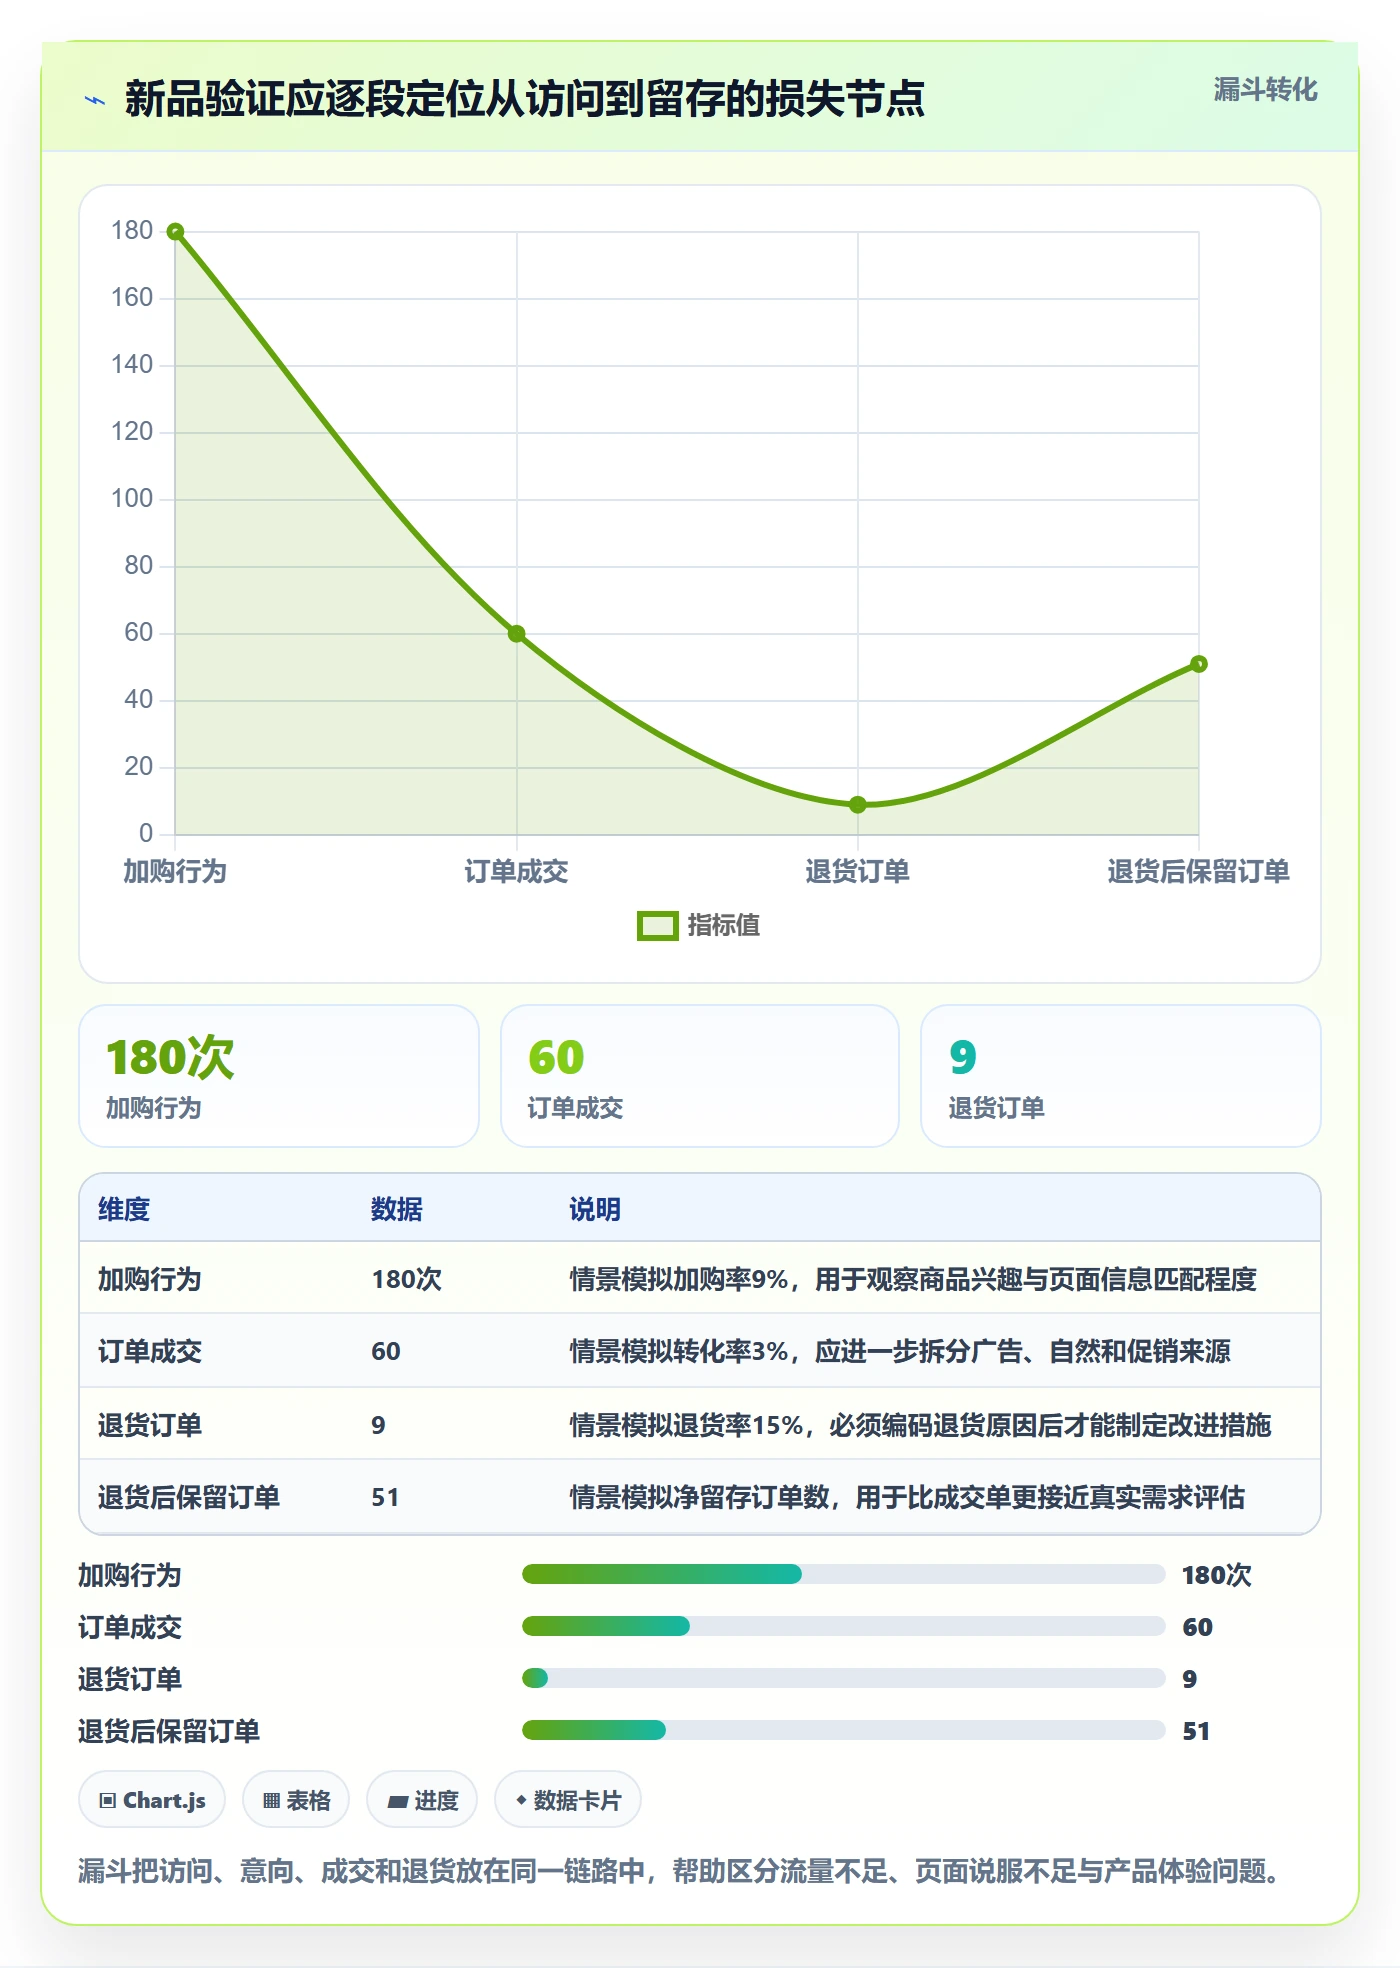
Task: Click the 退货后保留订单 progress bar
Action: click(843, 1731)
